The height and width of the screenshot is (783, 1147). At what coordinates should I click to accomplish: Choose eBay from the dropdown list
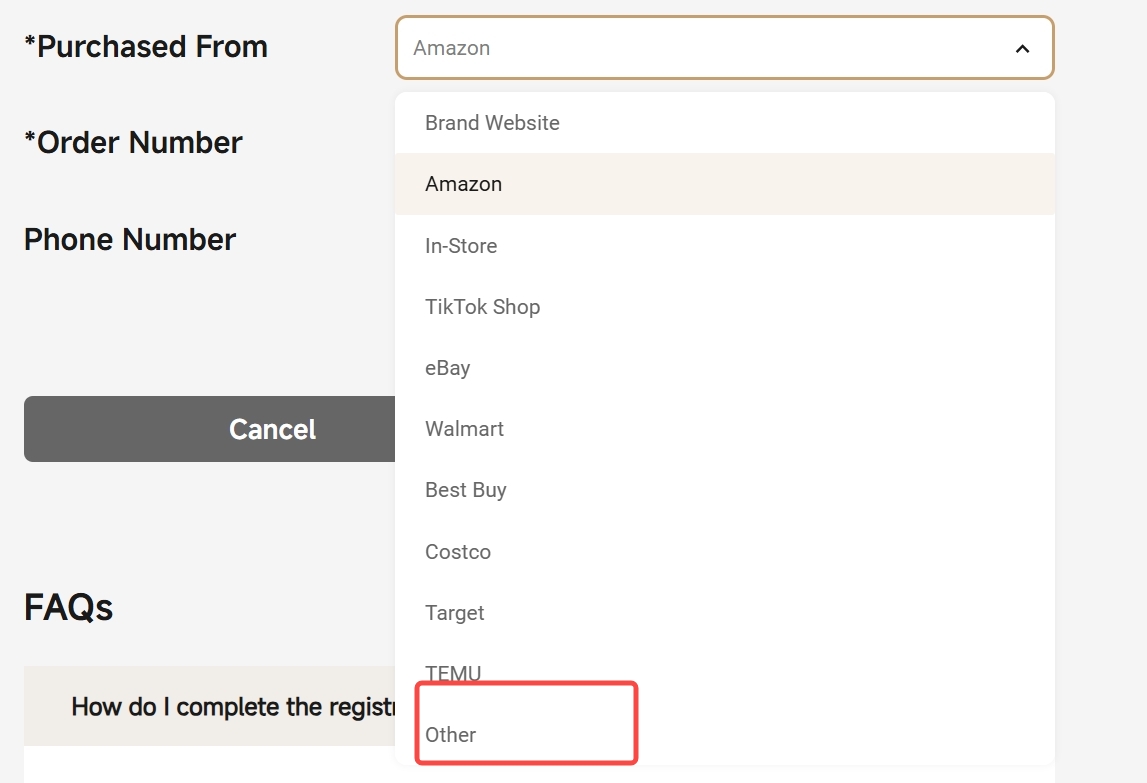coord(724,367)
